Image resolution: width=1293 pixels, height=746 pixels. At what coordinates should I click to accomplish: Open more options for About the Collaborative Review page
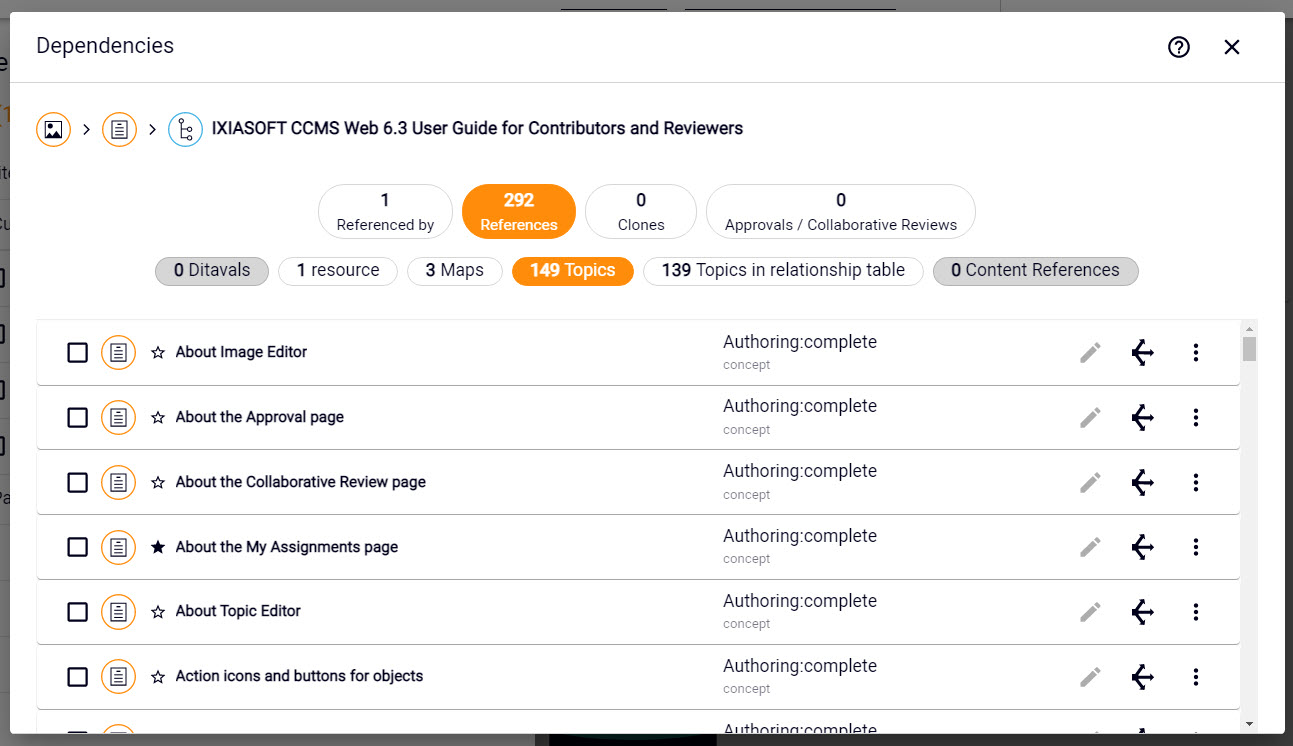[x=1196, y=483]
